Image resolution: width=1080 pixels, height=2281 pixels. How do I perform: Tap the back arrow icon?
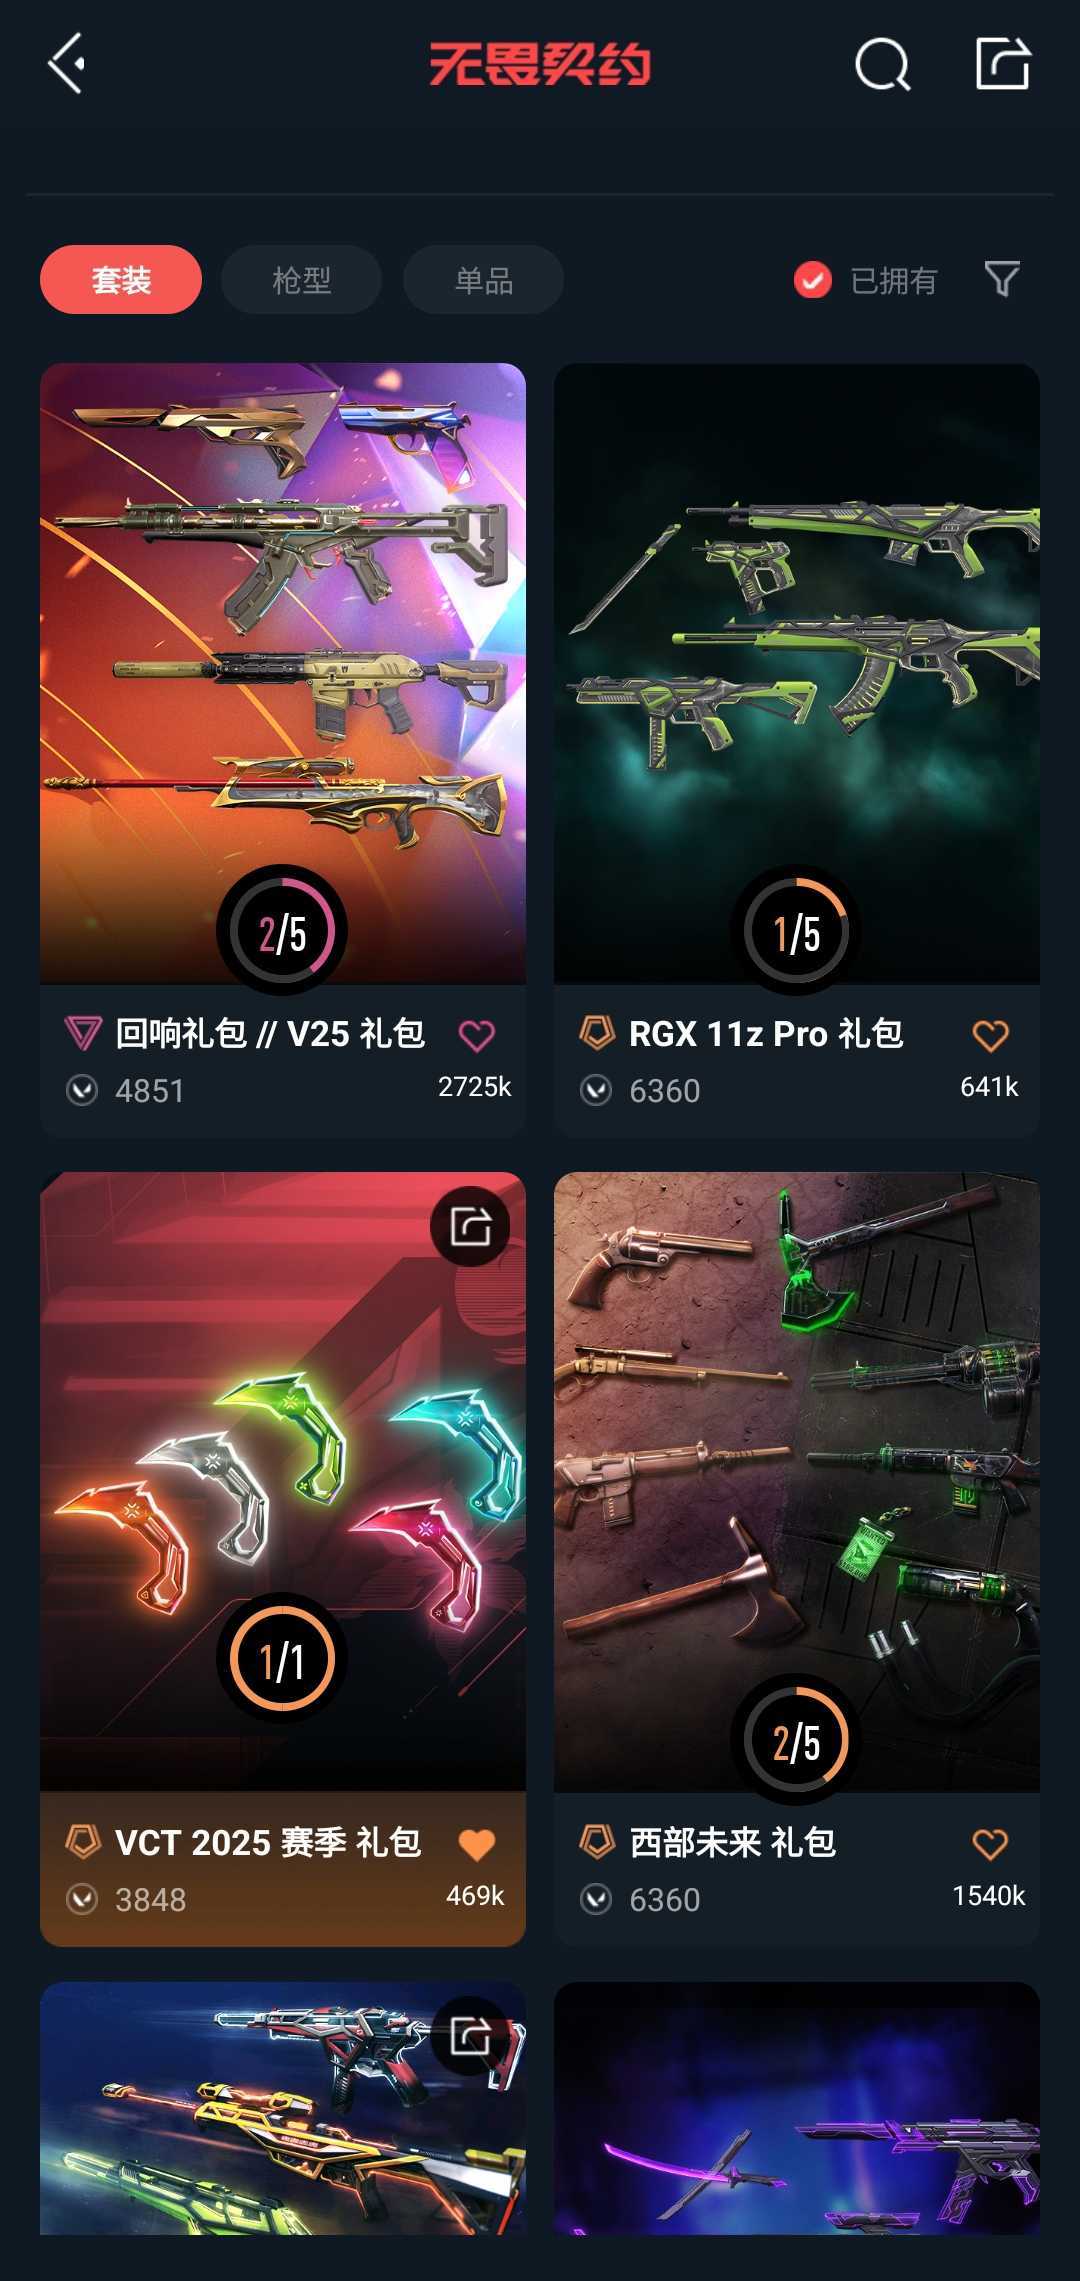pos(66,64)
